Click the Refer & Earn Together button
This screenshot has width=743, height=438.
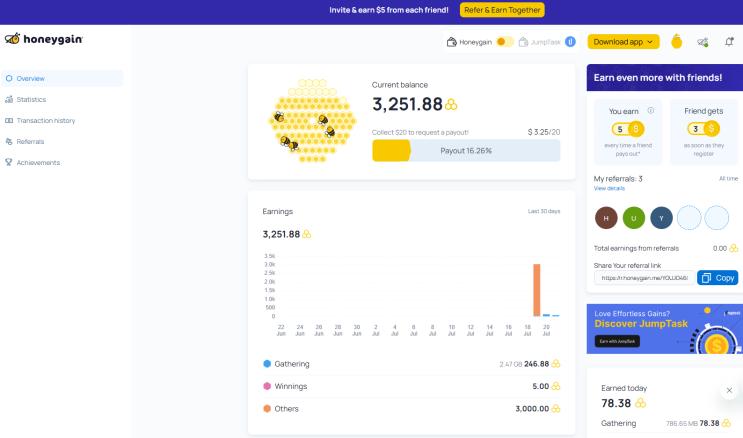point(502,10)
